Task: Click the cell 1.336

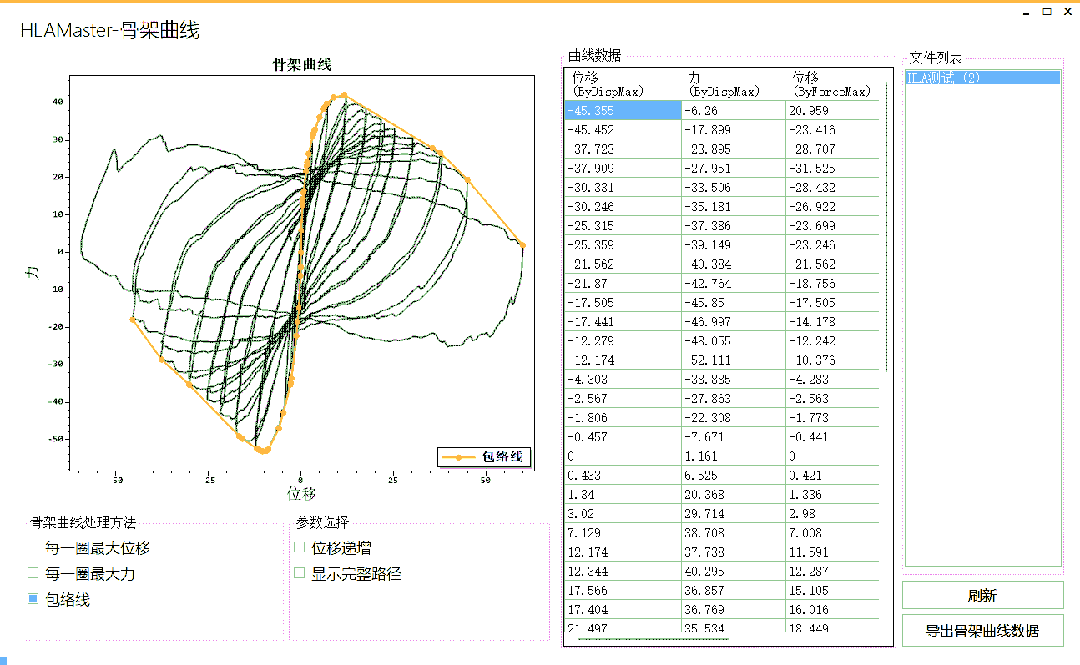Action: (833, 495)
